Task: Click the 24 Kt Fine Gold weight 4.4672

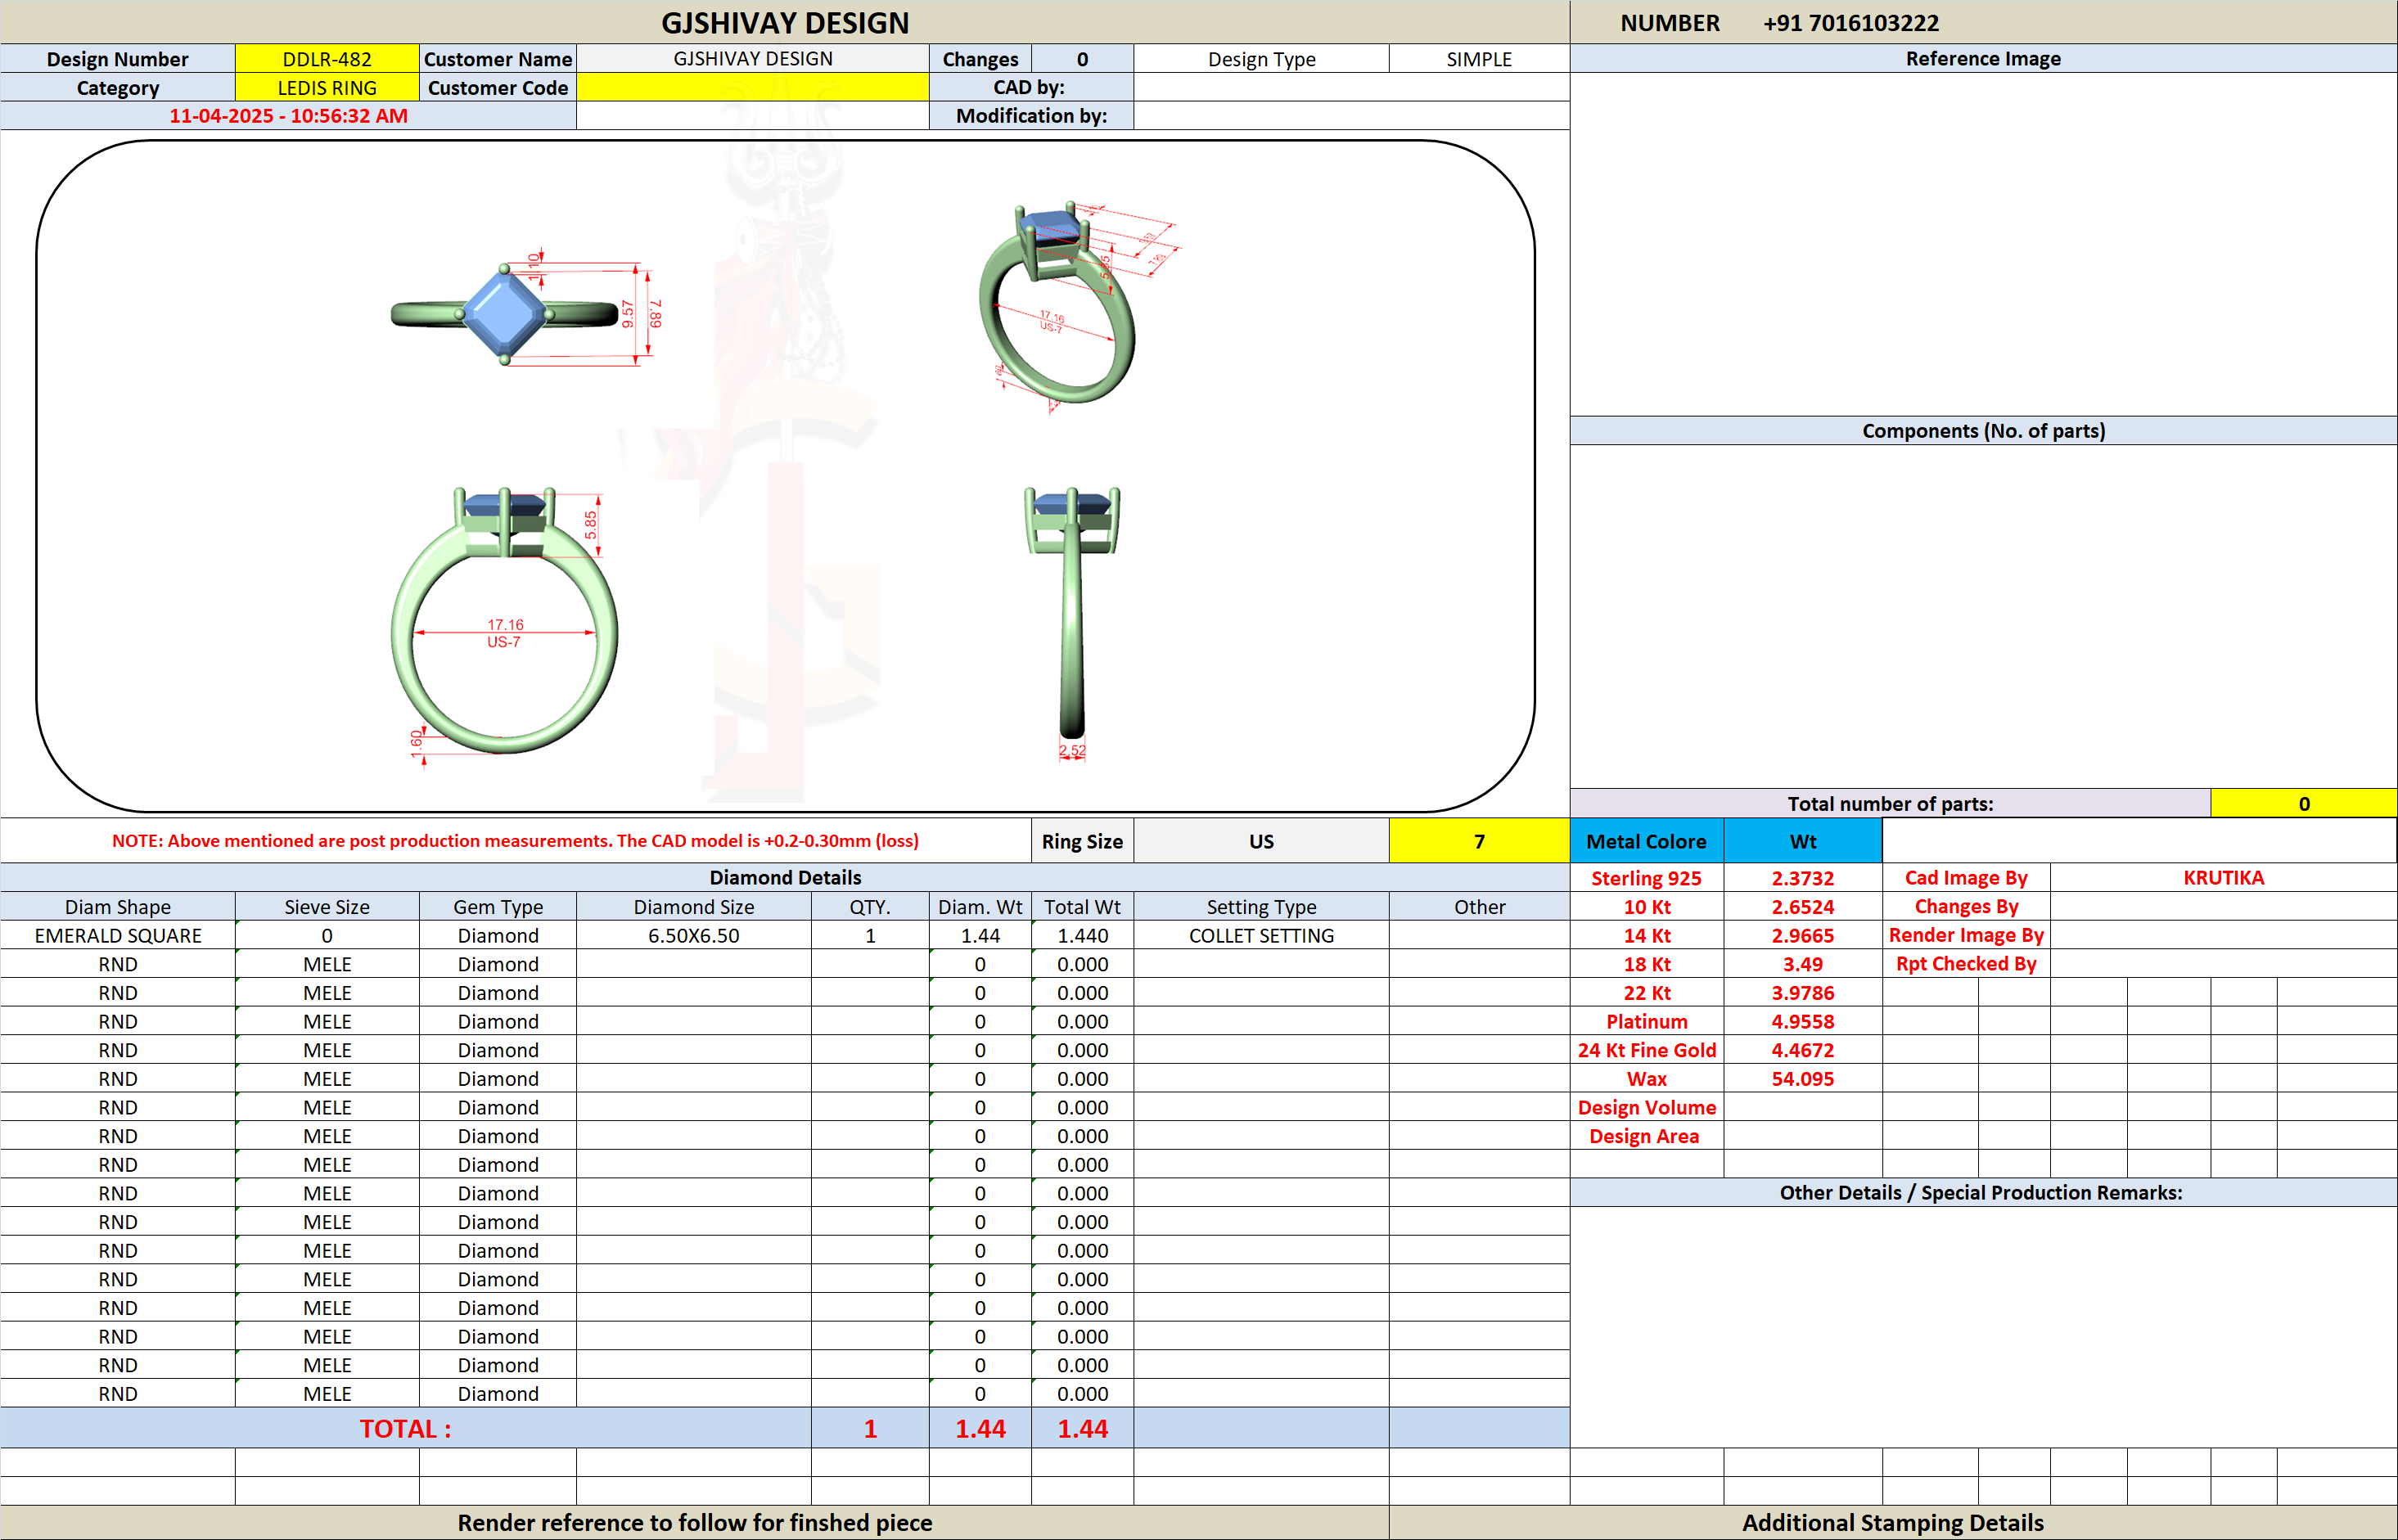Action: pos(1803,1050)
